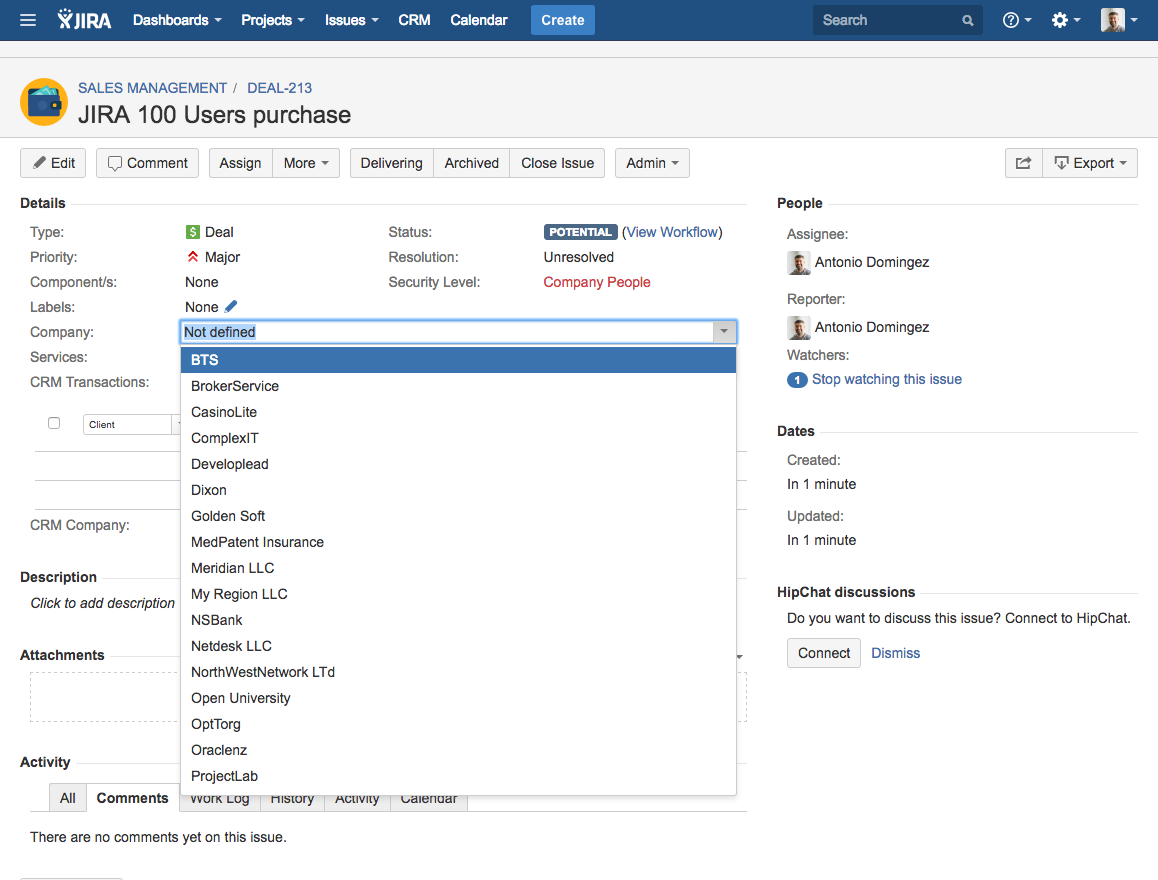The width and height of the screenshot is (1158, 880).
Task: Open the administration gear icon menu
Action: click(1065, 20)
